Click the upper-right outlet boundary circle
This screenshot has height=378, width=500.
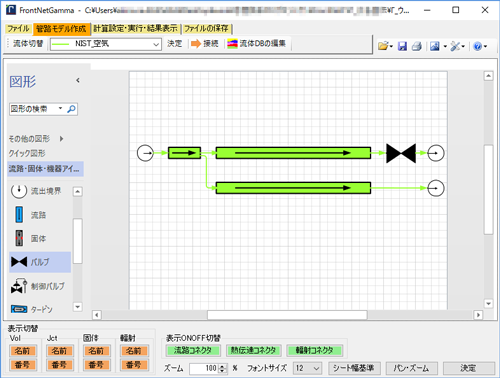[x=436, y=153]
